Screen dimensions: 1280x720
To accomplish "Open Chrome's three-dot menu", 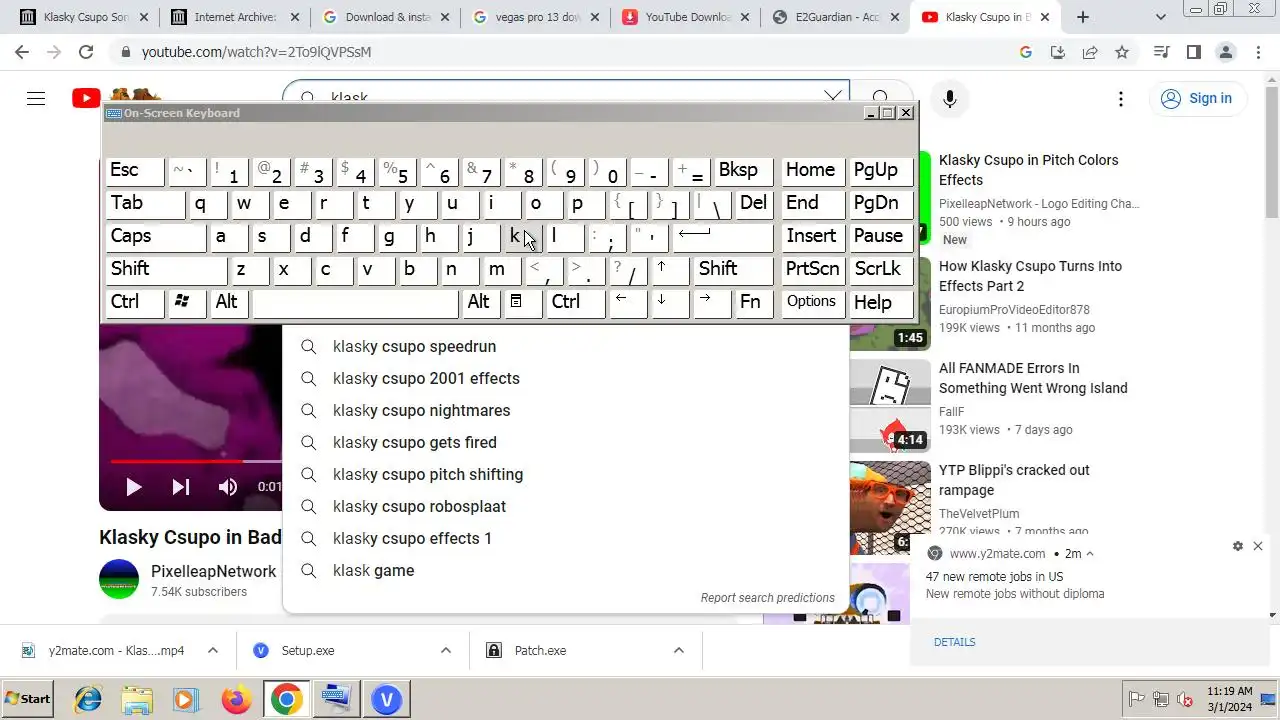I will pos(1257,52).
